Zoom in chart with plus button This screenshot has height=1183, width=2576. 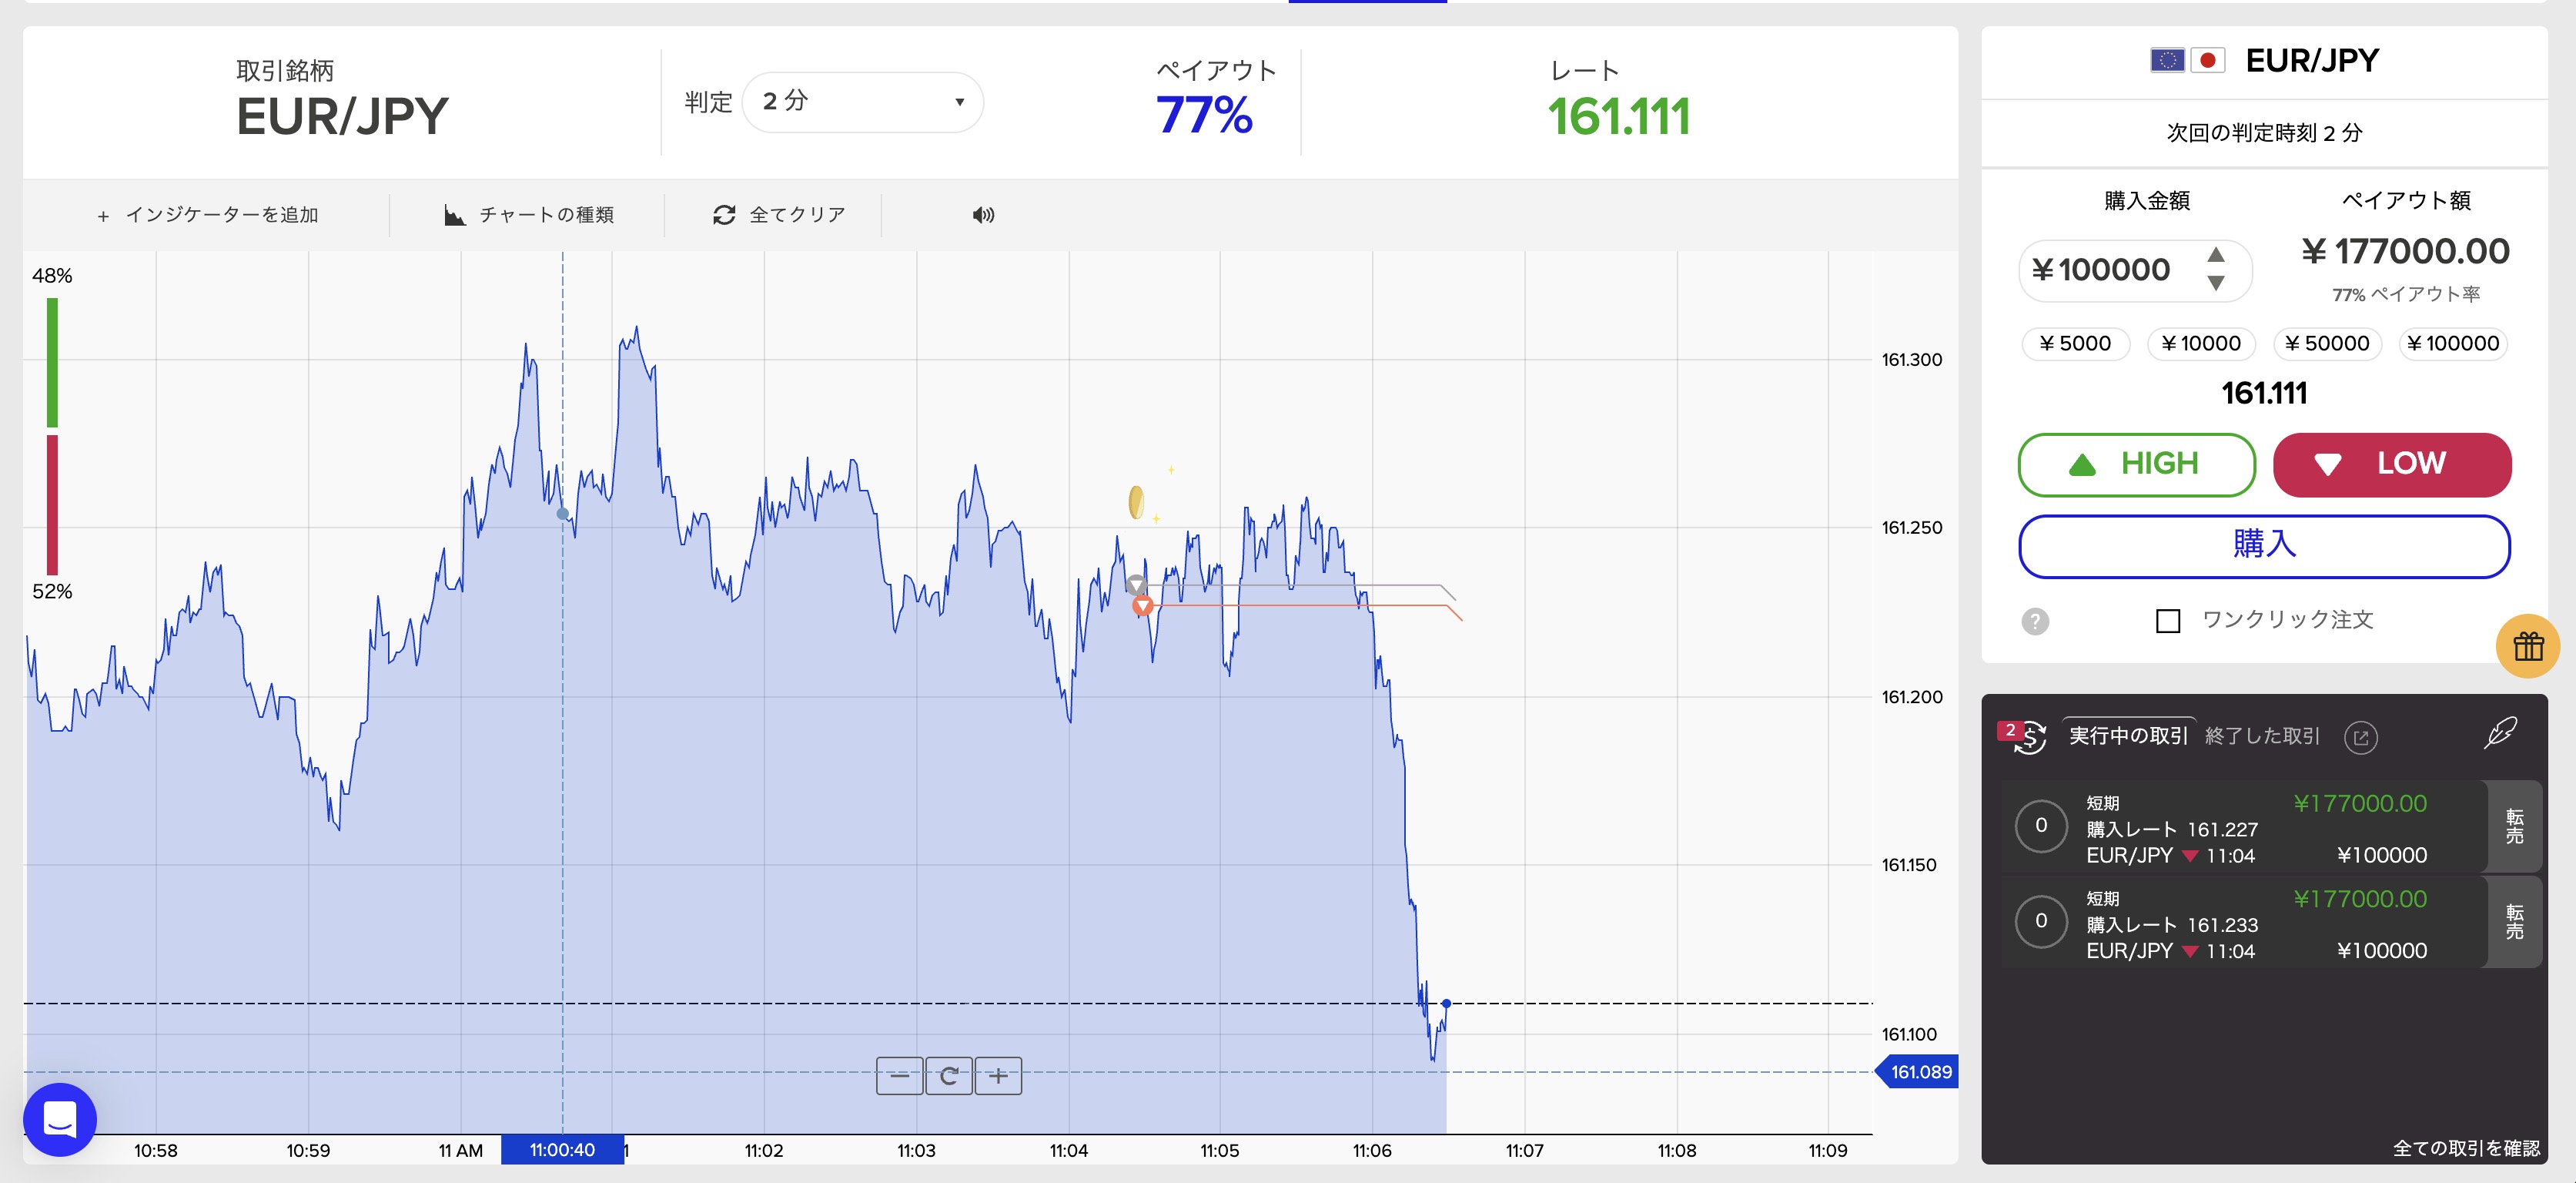coord(998,1076)
